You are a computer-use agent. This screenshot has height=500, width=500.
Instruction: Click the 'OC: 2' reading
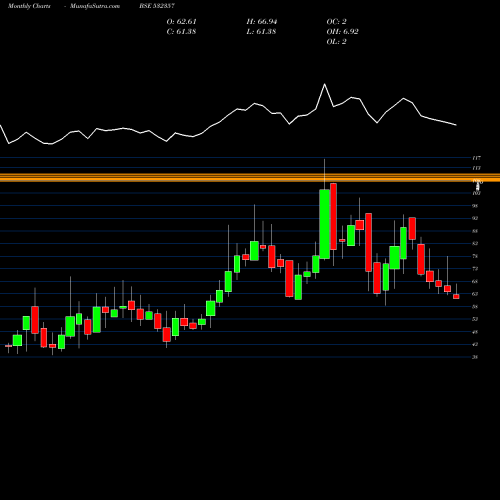[x=336, y=22]
